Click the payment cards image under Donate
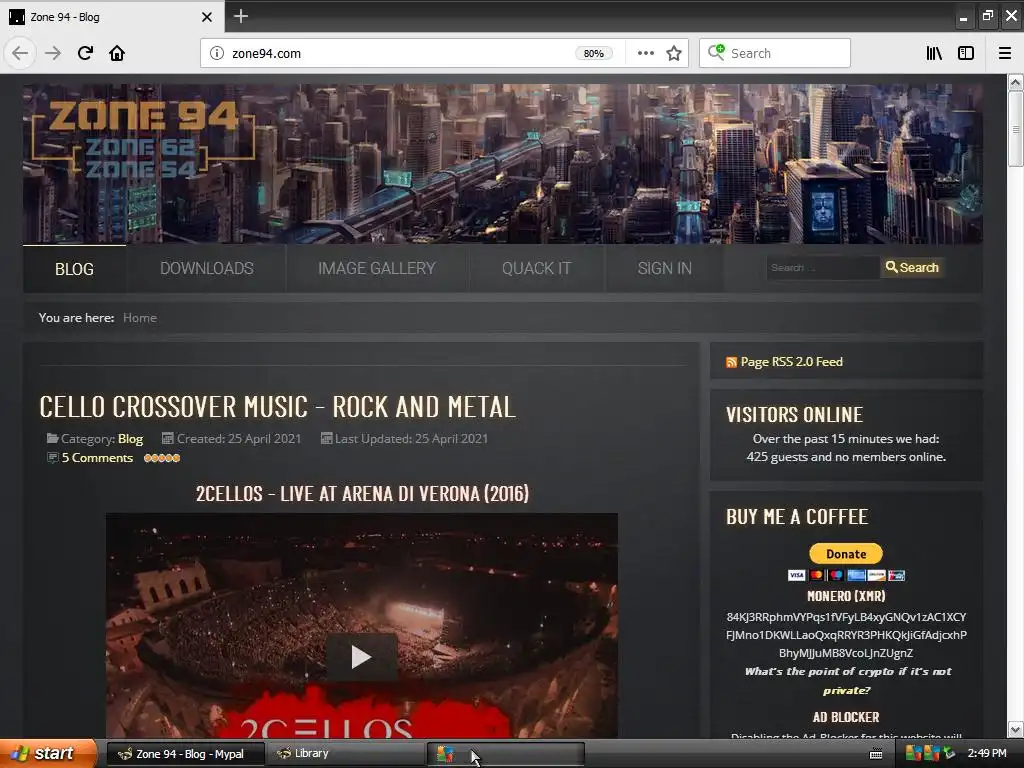Image resolution: width=1024 pixels, height=768 pixels. click(x=846, y=575)
